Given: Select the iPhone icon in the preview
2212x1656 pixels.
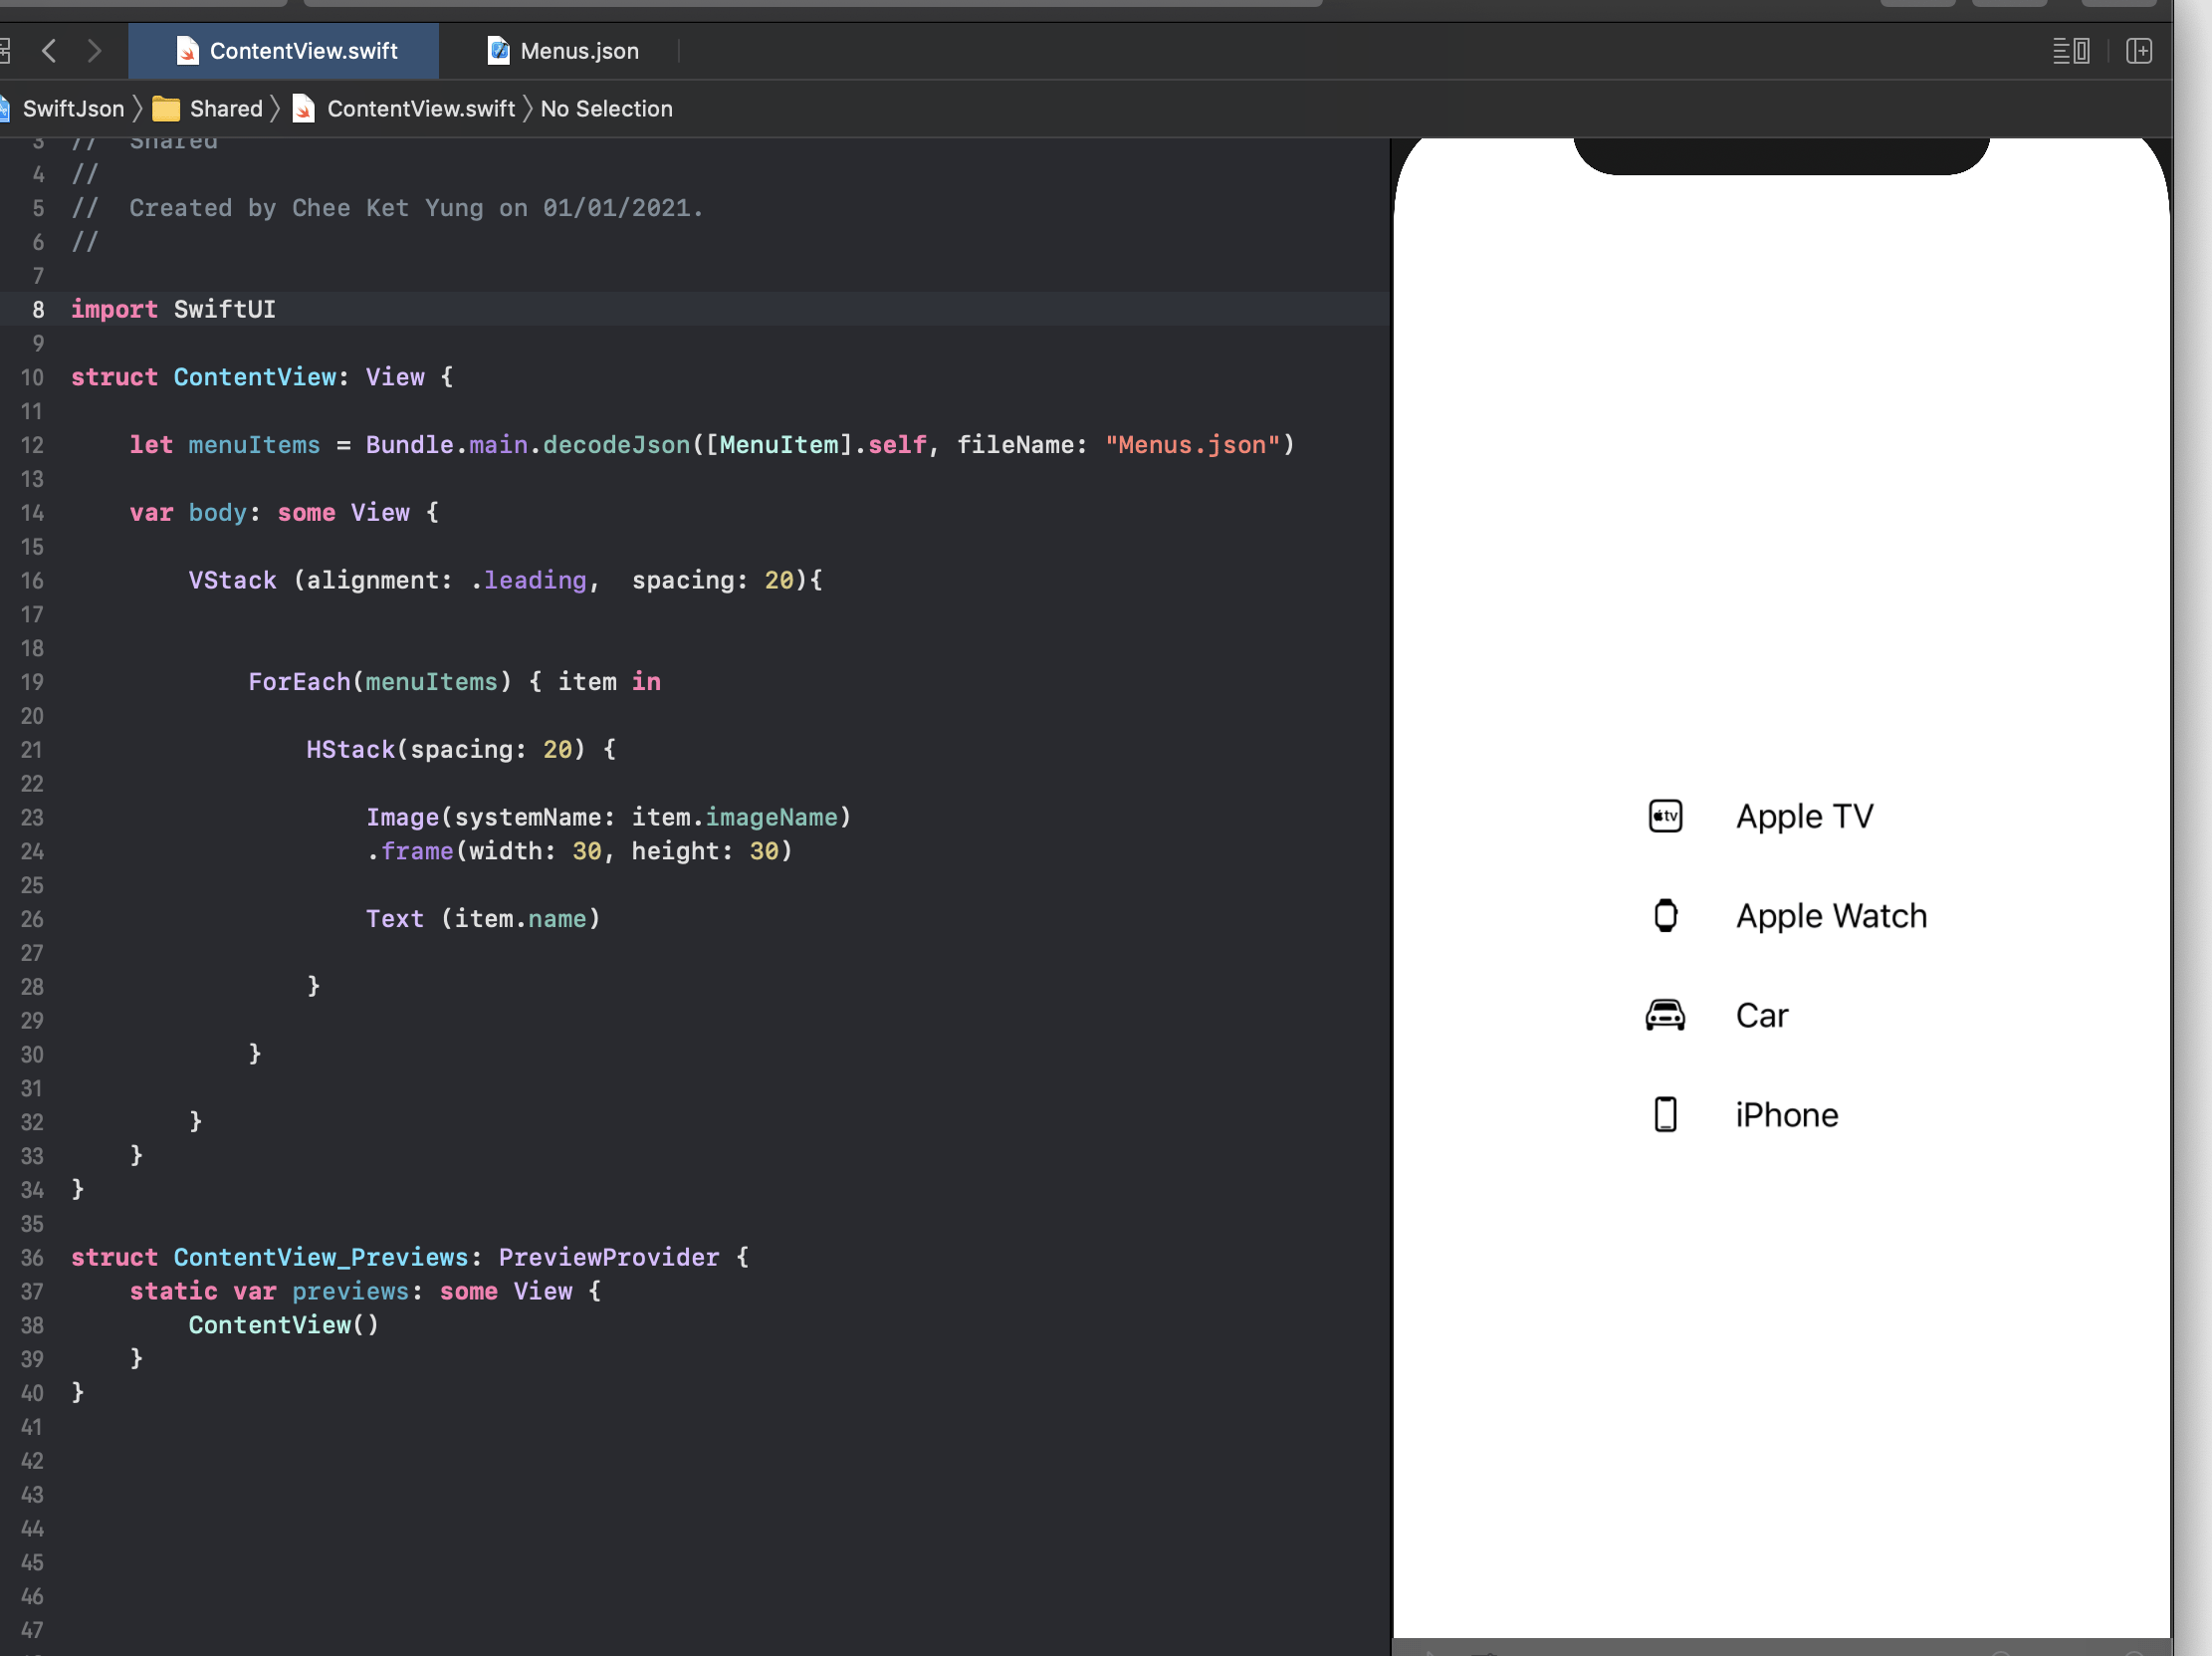Looking at the screenshot, I should [x=1664, y=1113].
